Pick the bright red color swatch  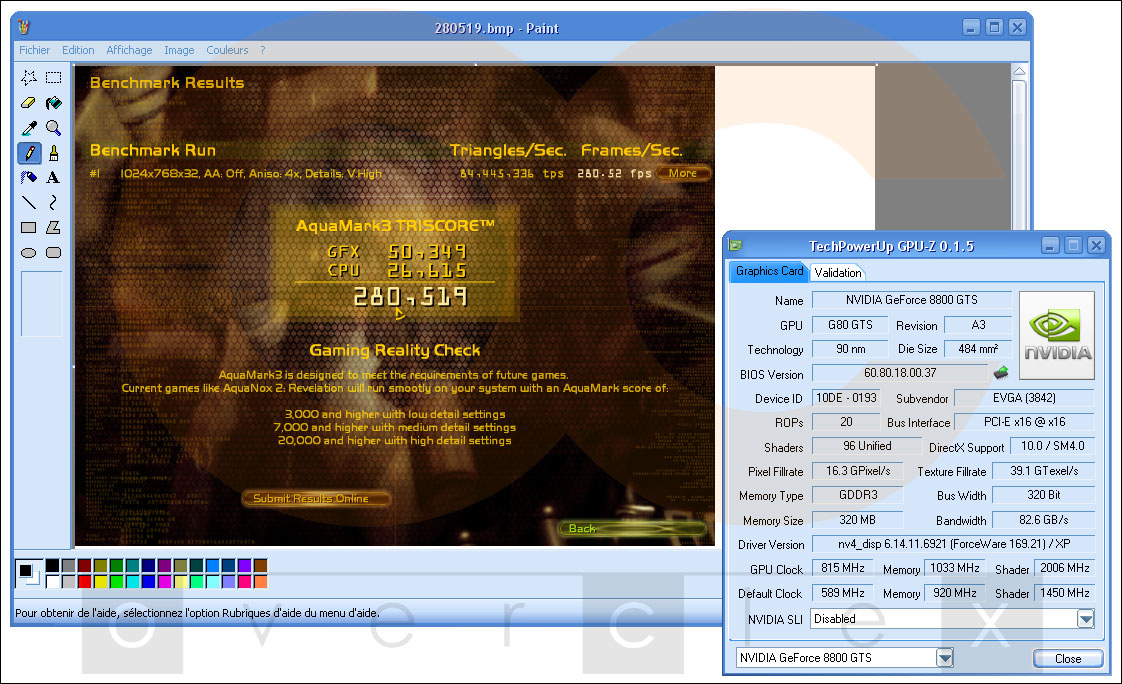pyautogui.click(x=84, y=582)
